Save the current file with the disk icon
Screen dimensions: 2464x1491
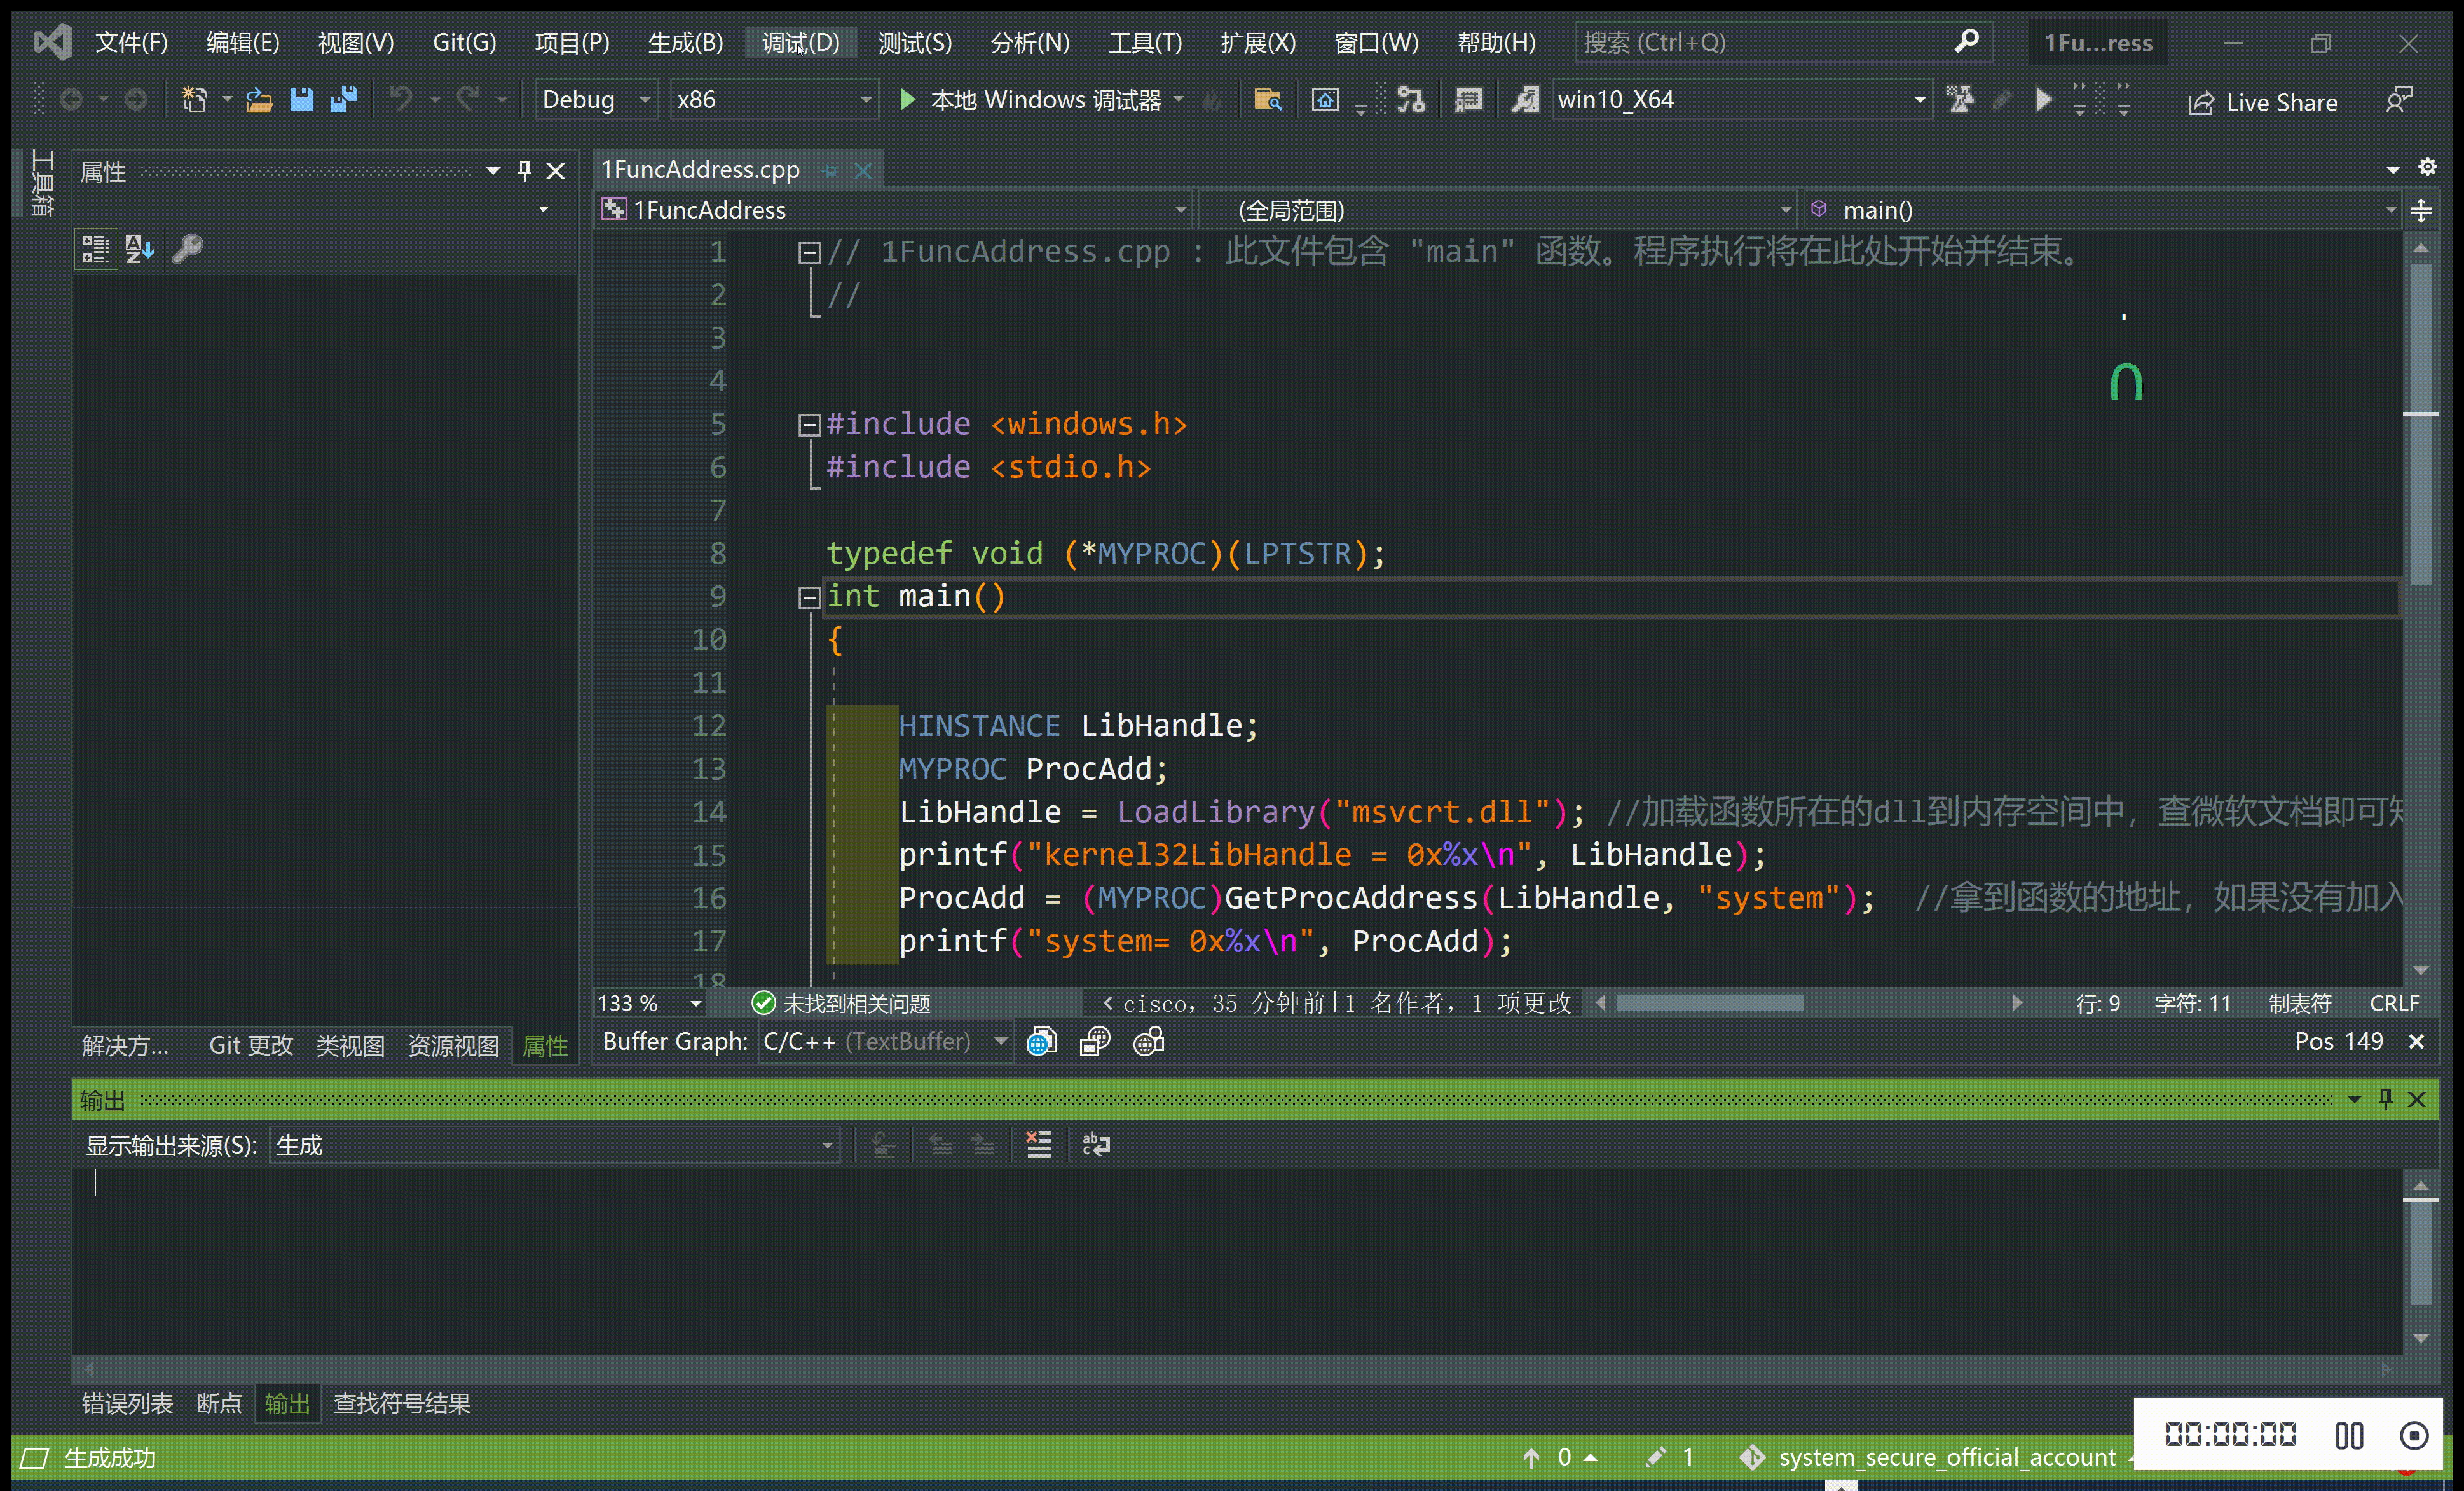click(301, 100)
